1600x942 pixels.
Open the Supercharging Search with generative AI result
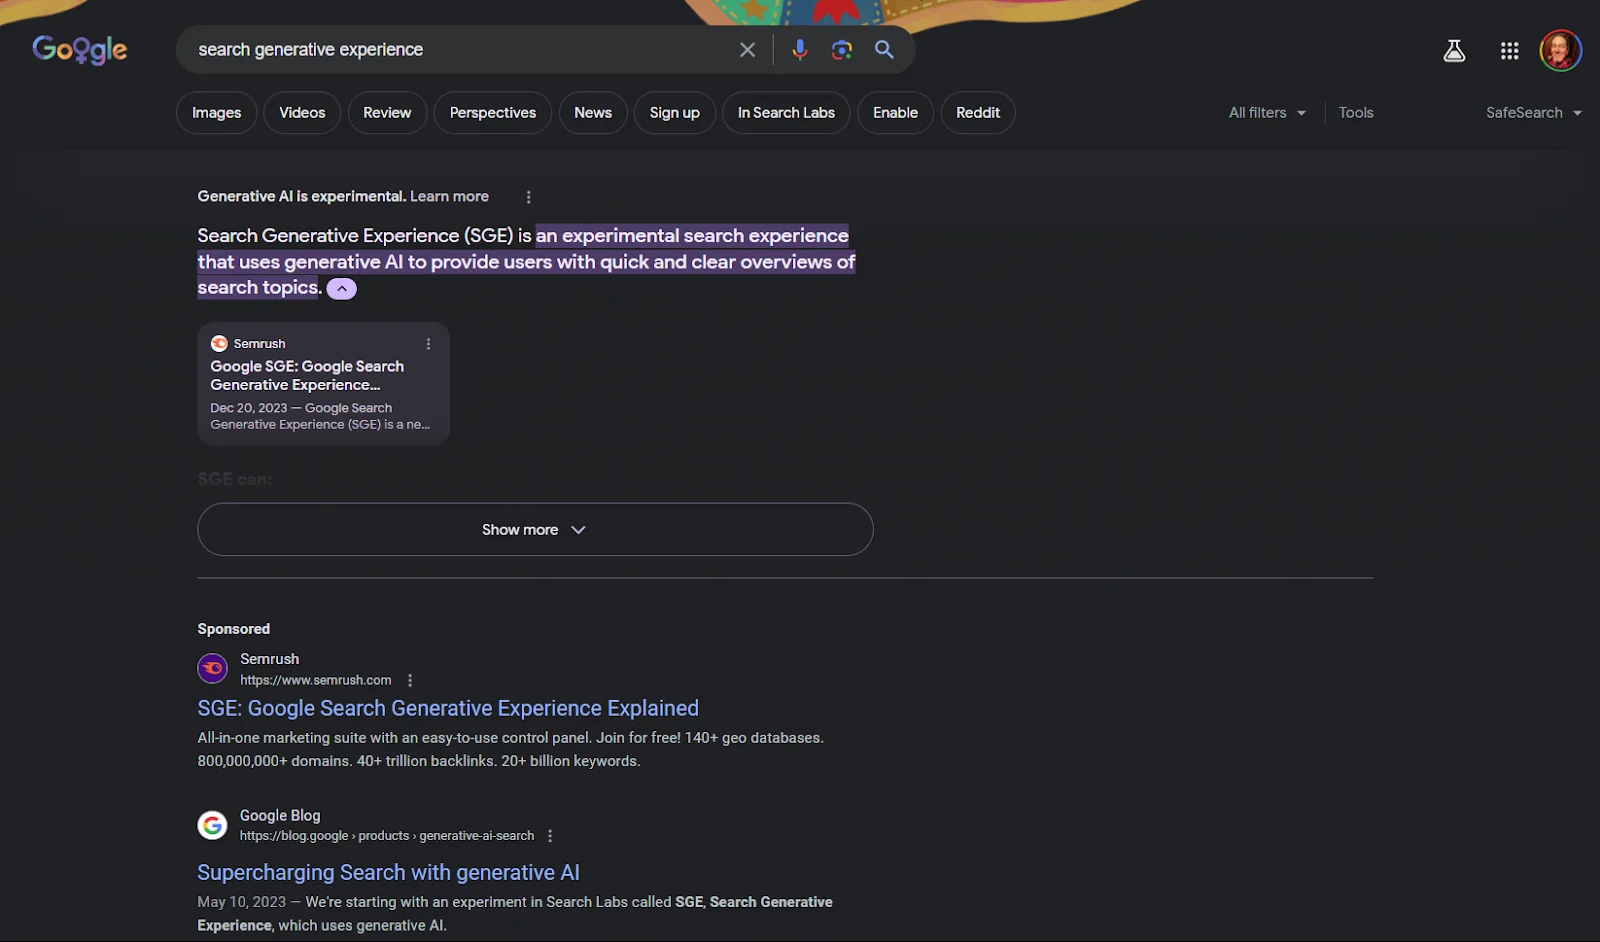point(388,872)
